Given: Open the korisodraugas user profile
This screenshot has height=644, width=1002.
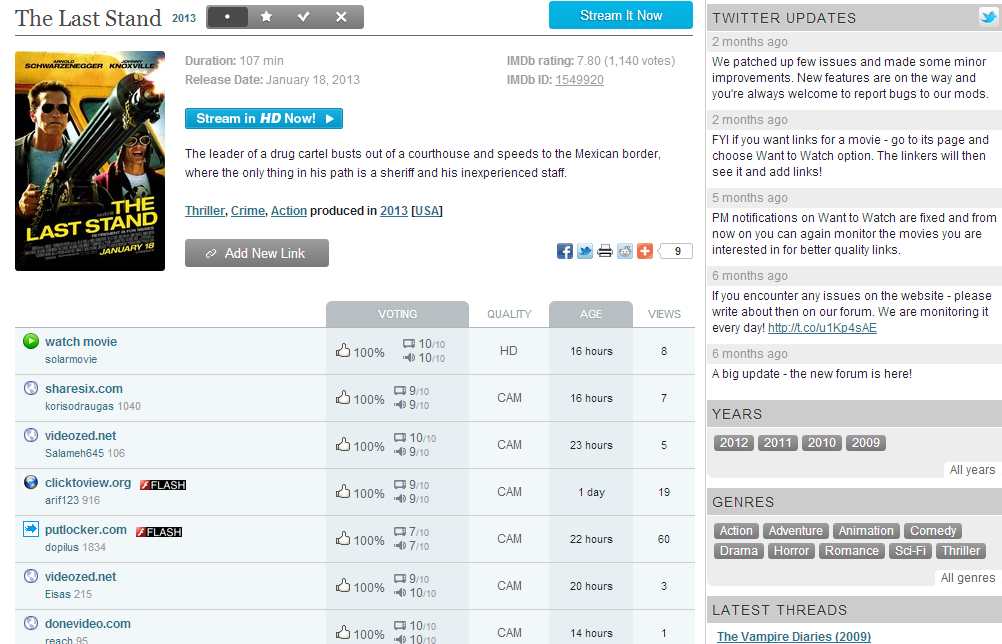Looking at the screenshot, I should tap(79, 406).
